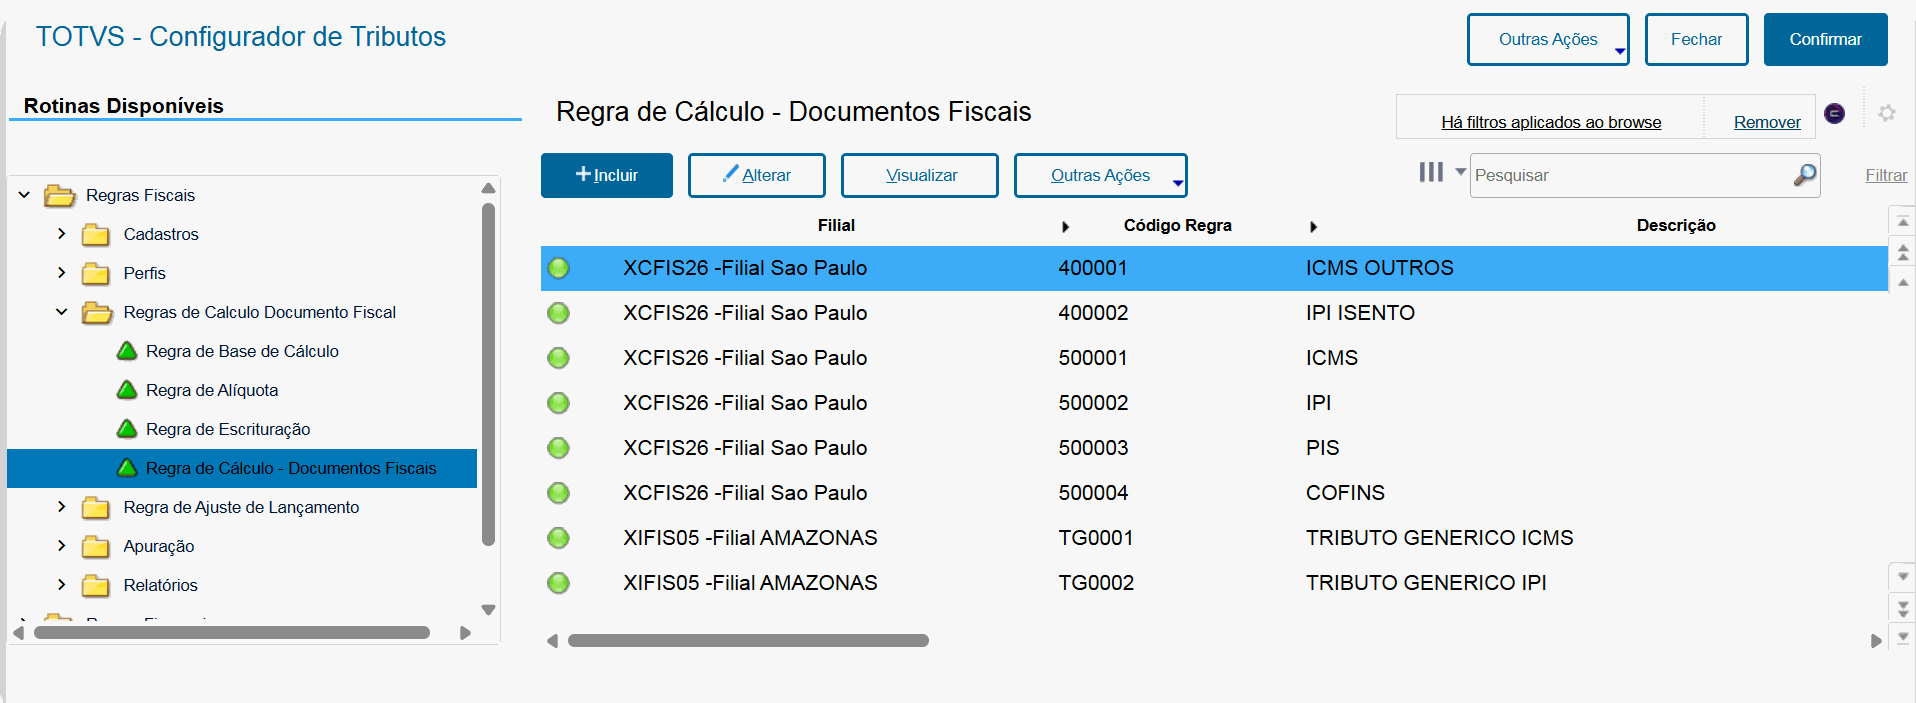Open the top-right Outras Ações dropdown
The height and width of the screenshot is (703, 1916).
pyautogui.click(x=1547, y=40)
